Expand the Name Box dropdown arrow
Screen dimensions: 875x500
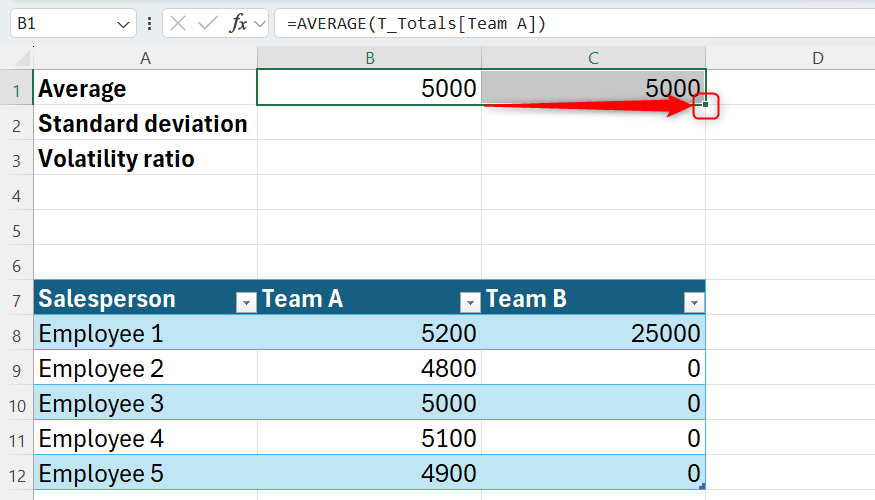[123, 24]
